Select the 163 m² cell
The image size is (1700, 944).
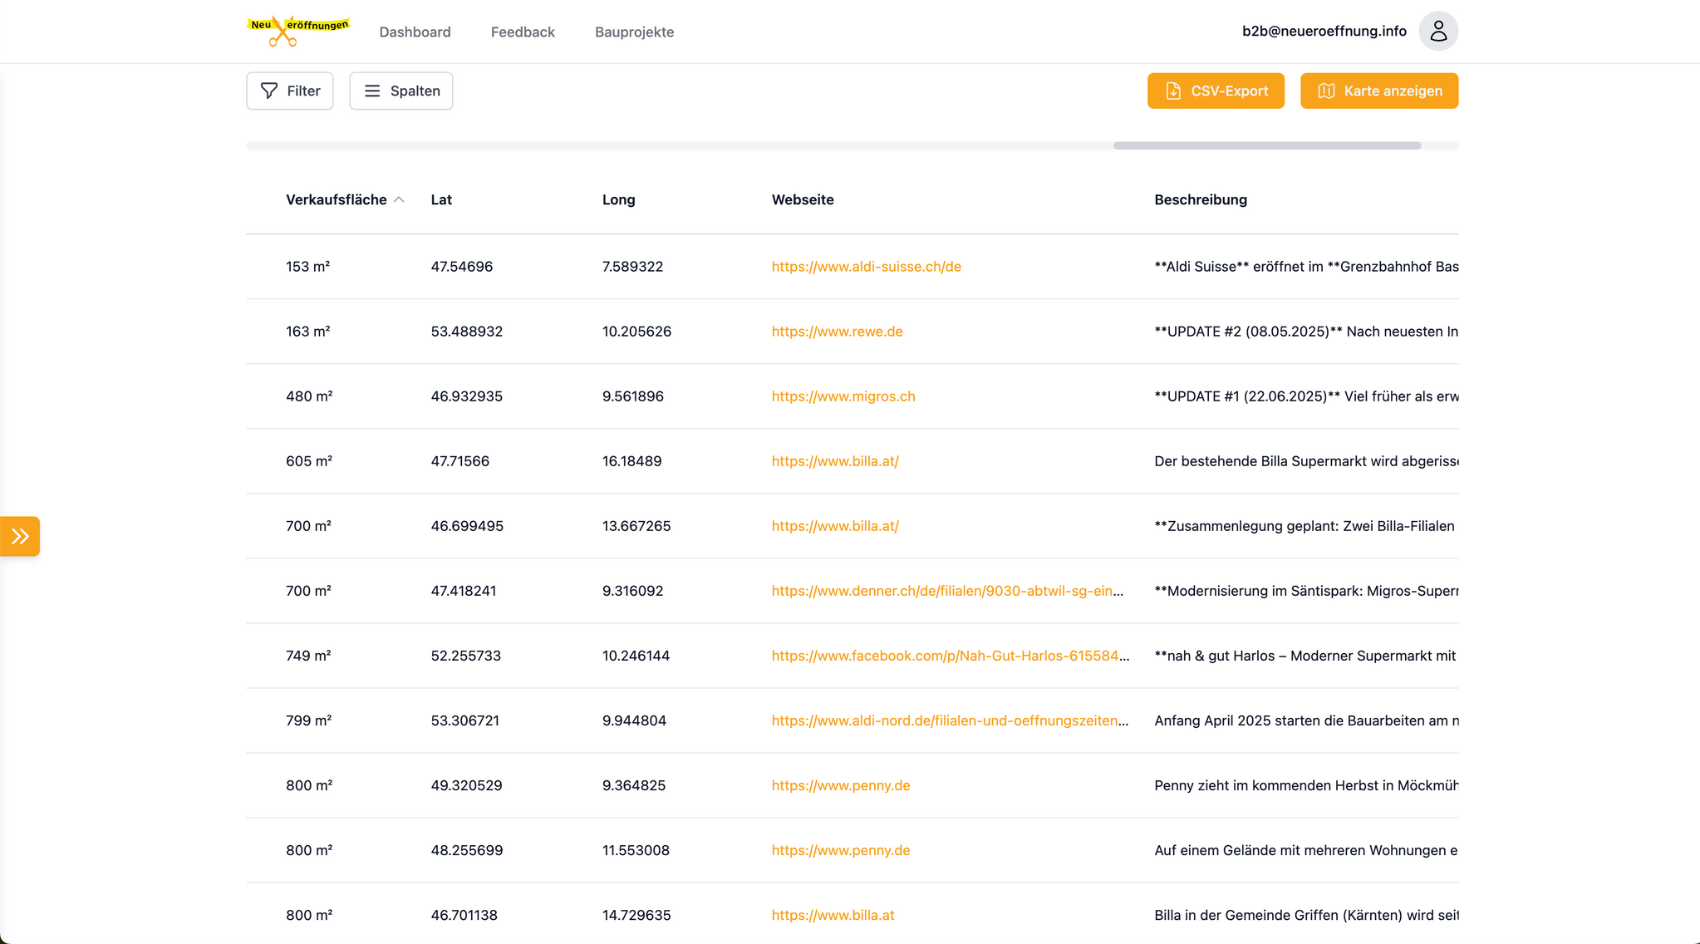[308, 332]
